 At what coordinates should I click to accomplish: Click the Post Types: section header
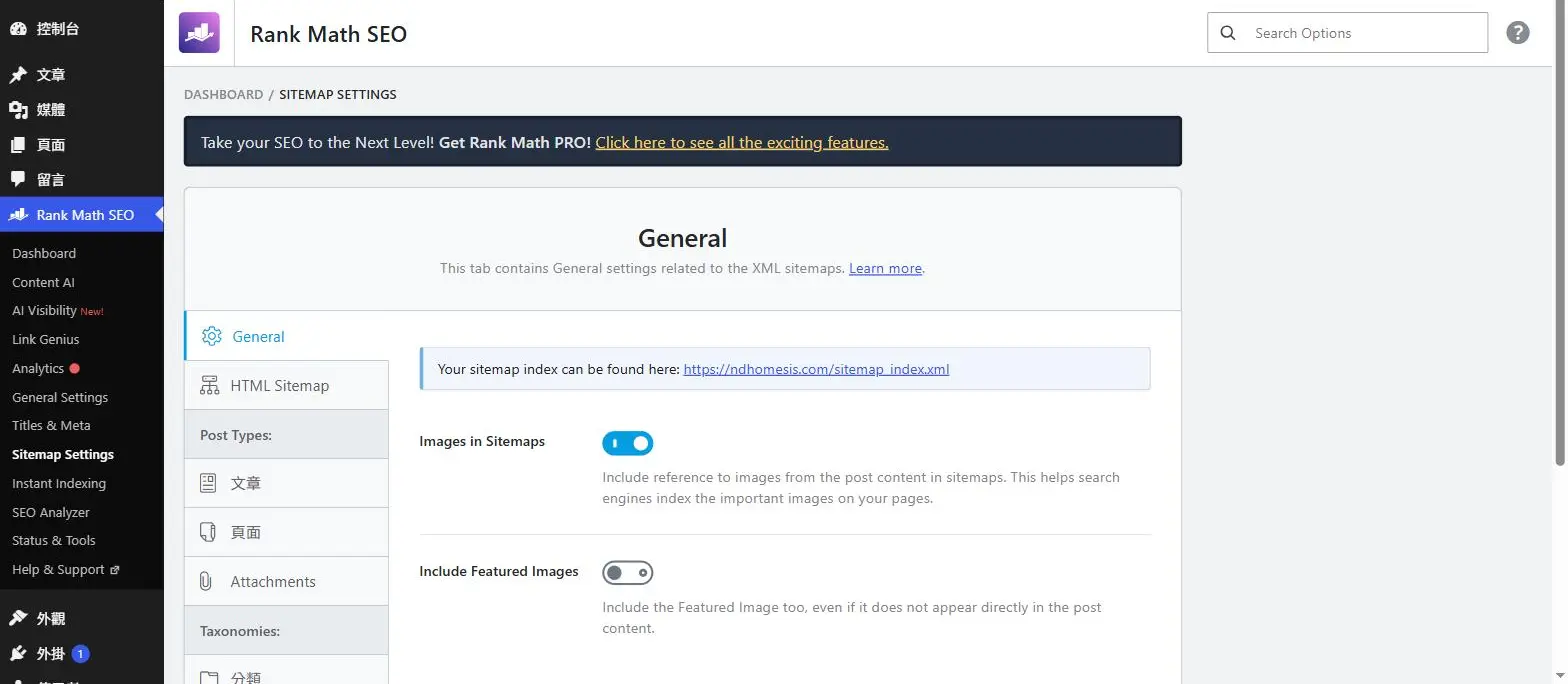pyautogui.click(x=236, y=435)
